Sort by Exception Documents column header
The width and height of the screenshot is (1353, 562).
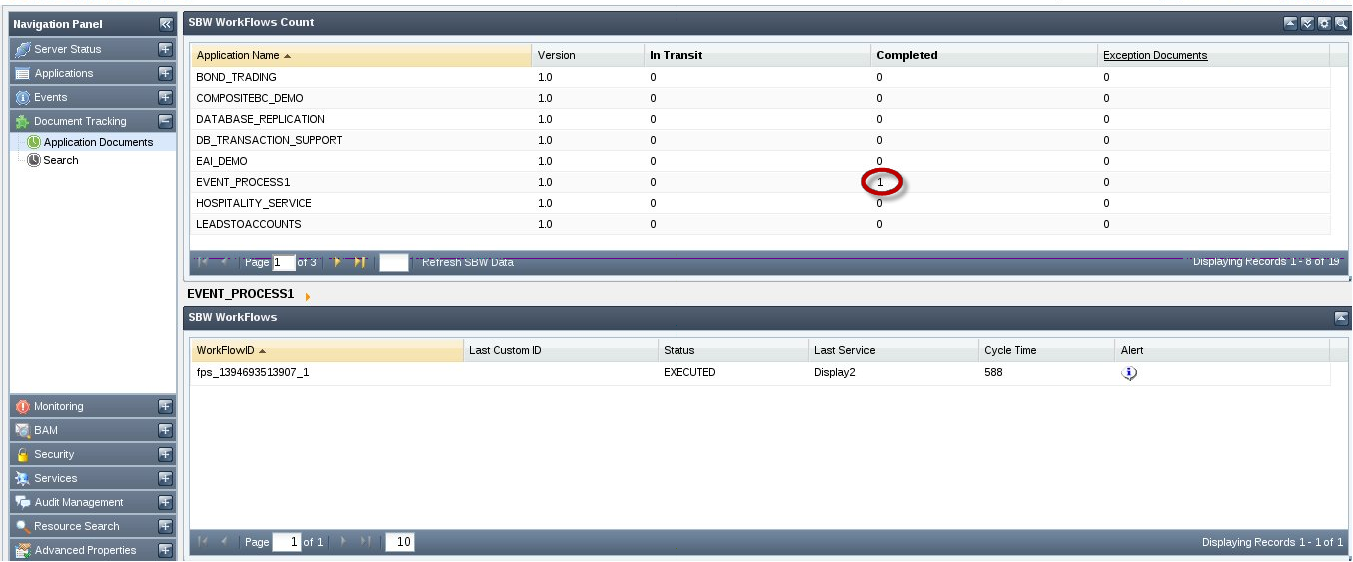click(x=1155, y=55)
